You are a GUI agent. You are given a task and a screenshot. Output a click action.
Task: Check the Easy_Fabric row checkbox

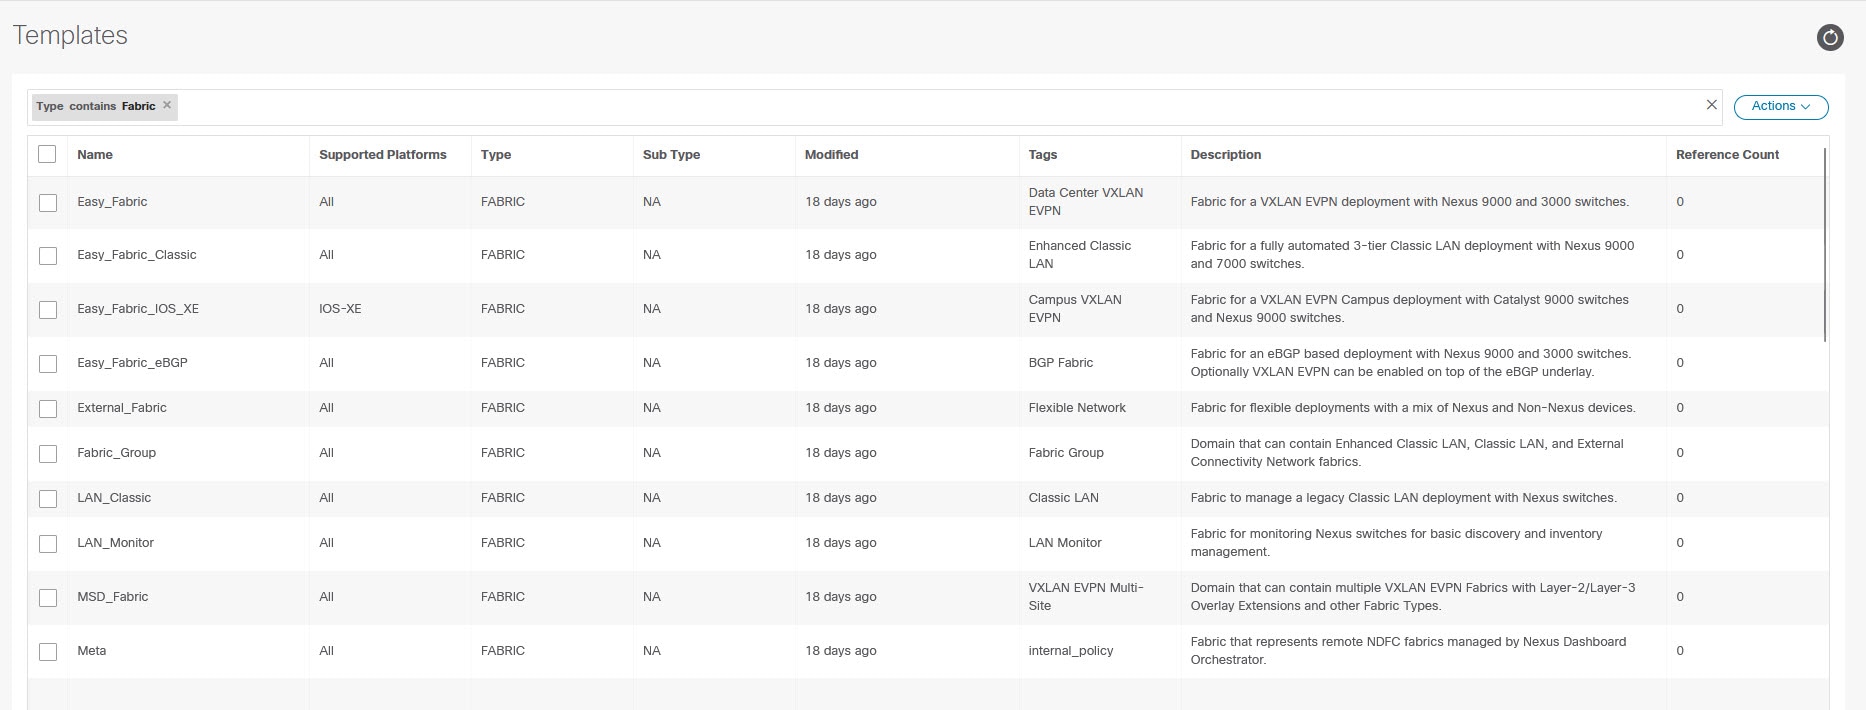click(x=48, y=202)
